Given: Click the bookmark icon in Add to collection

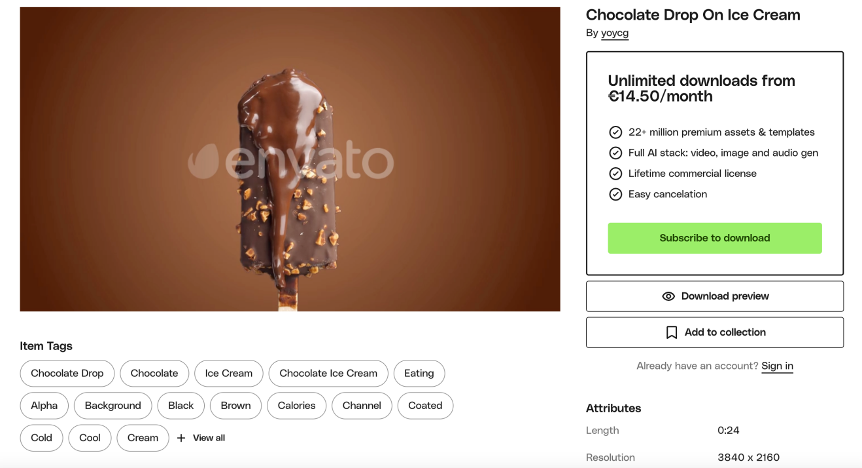Looking at the screenshot, I should pyautogui.click(x=671, y=333).
